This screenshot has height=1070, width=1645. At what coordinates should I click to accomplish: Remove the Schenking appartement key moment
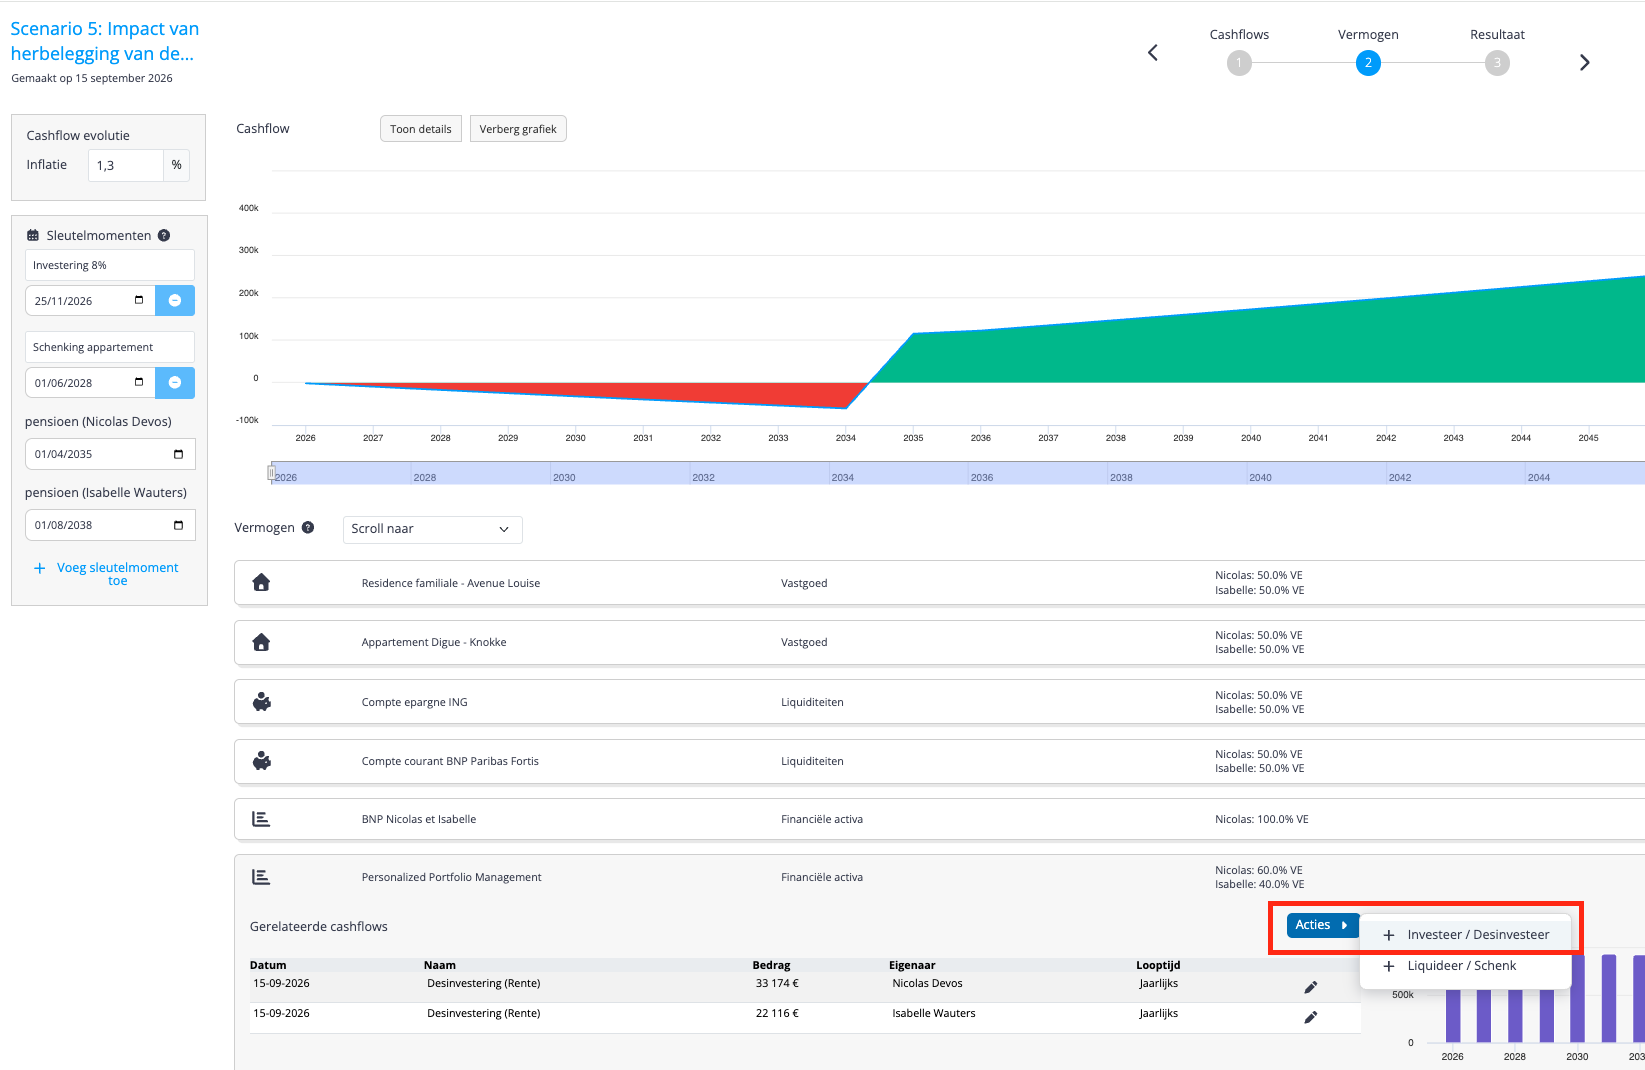tap(175, 383)
